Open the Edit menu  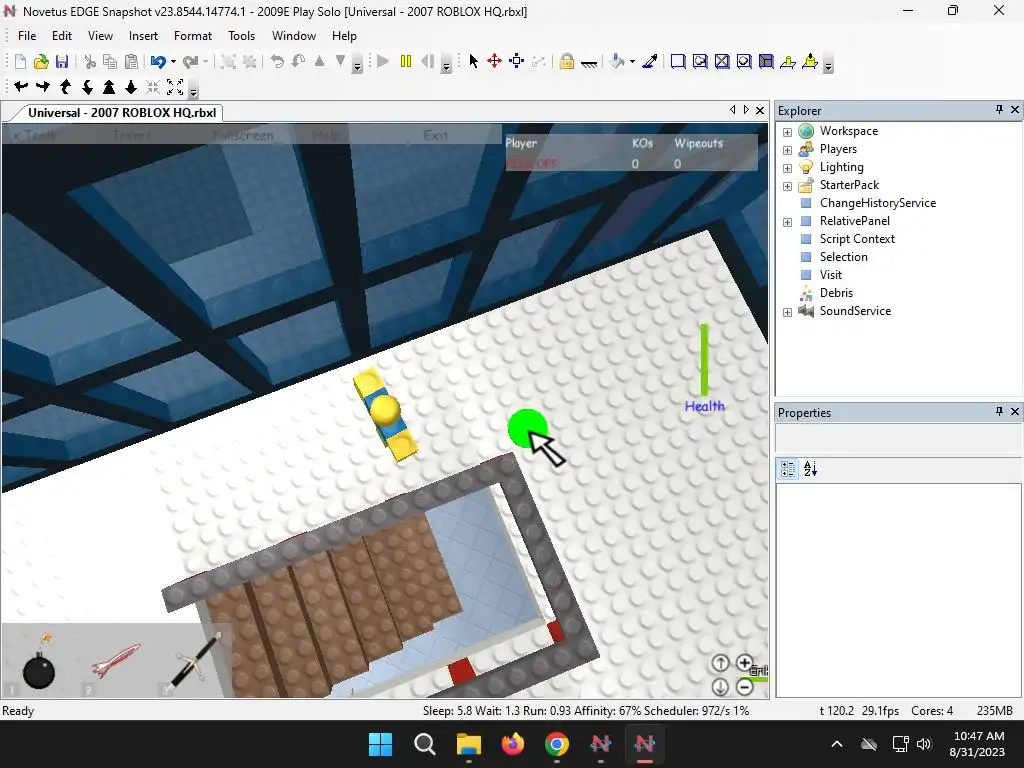coord(62,36)
